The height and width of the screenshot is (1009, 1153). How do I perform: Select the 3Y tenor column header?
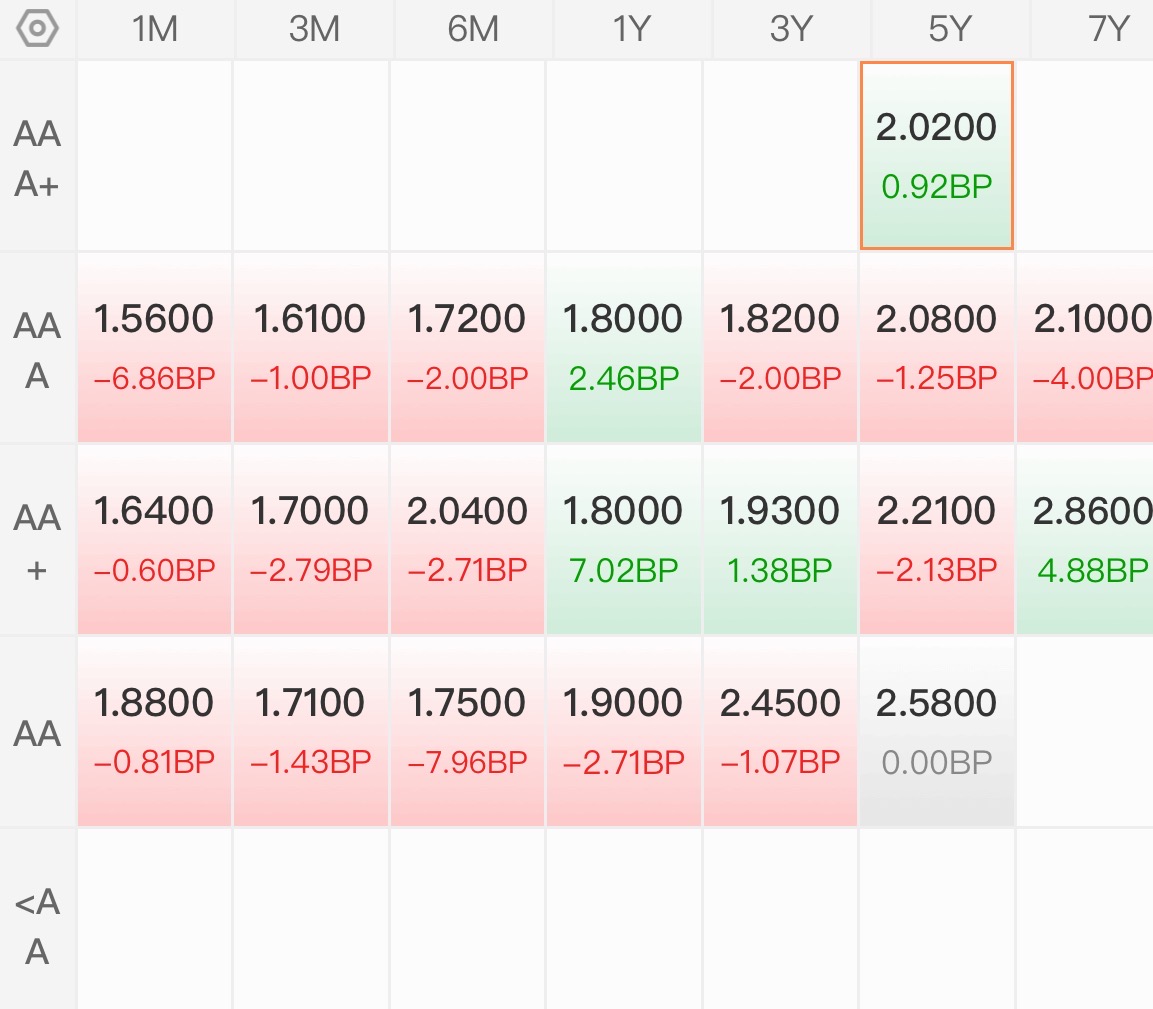pyautogui.click(x=791, y=29)
